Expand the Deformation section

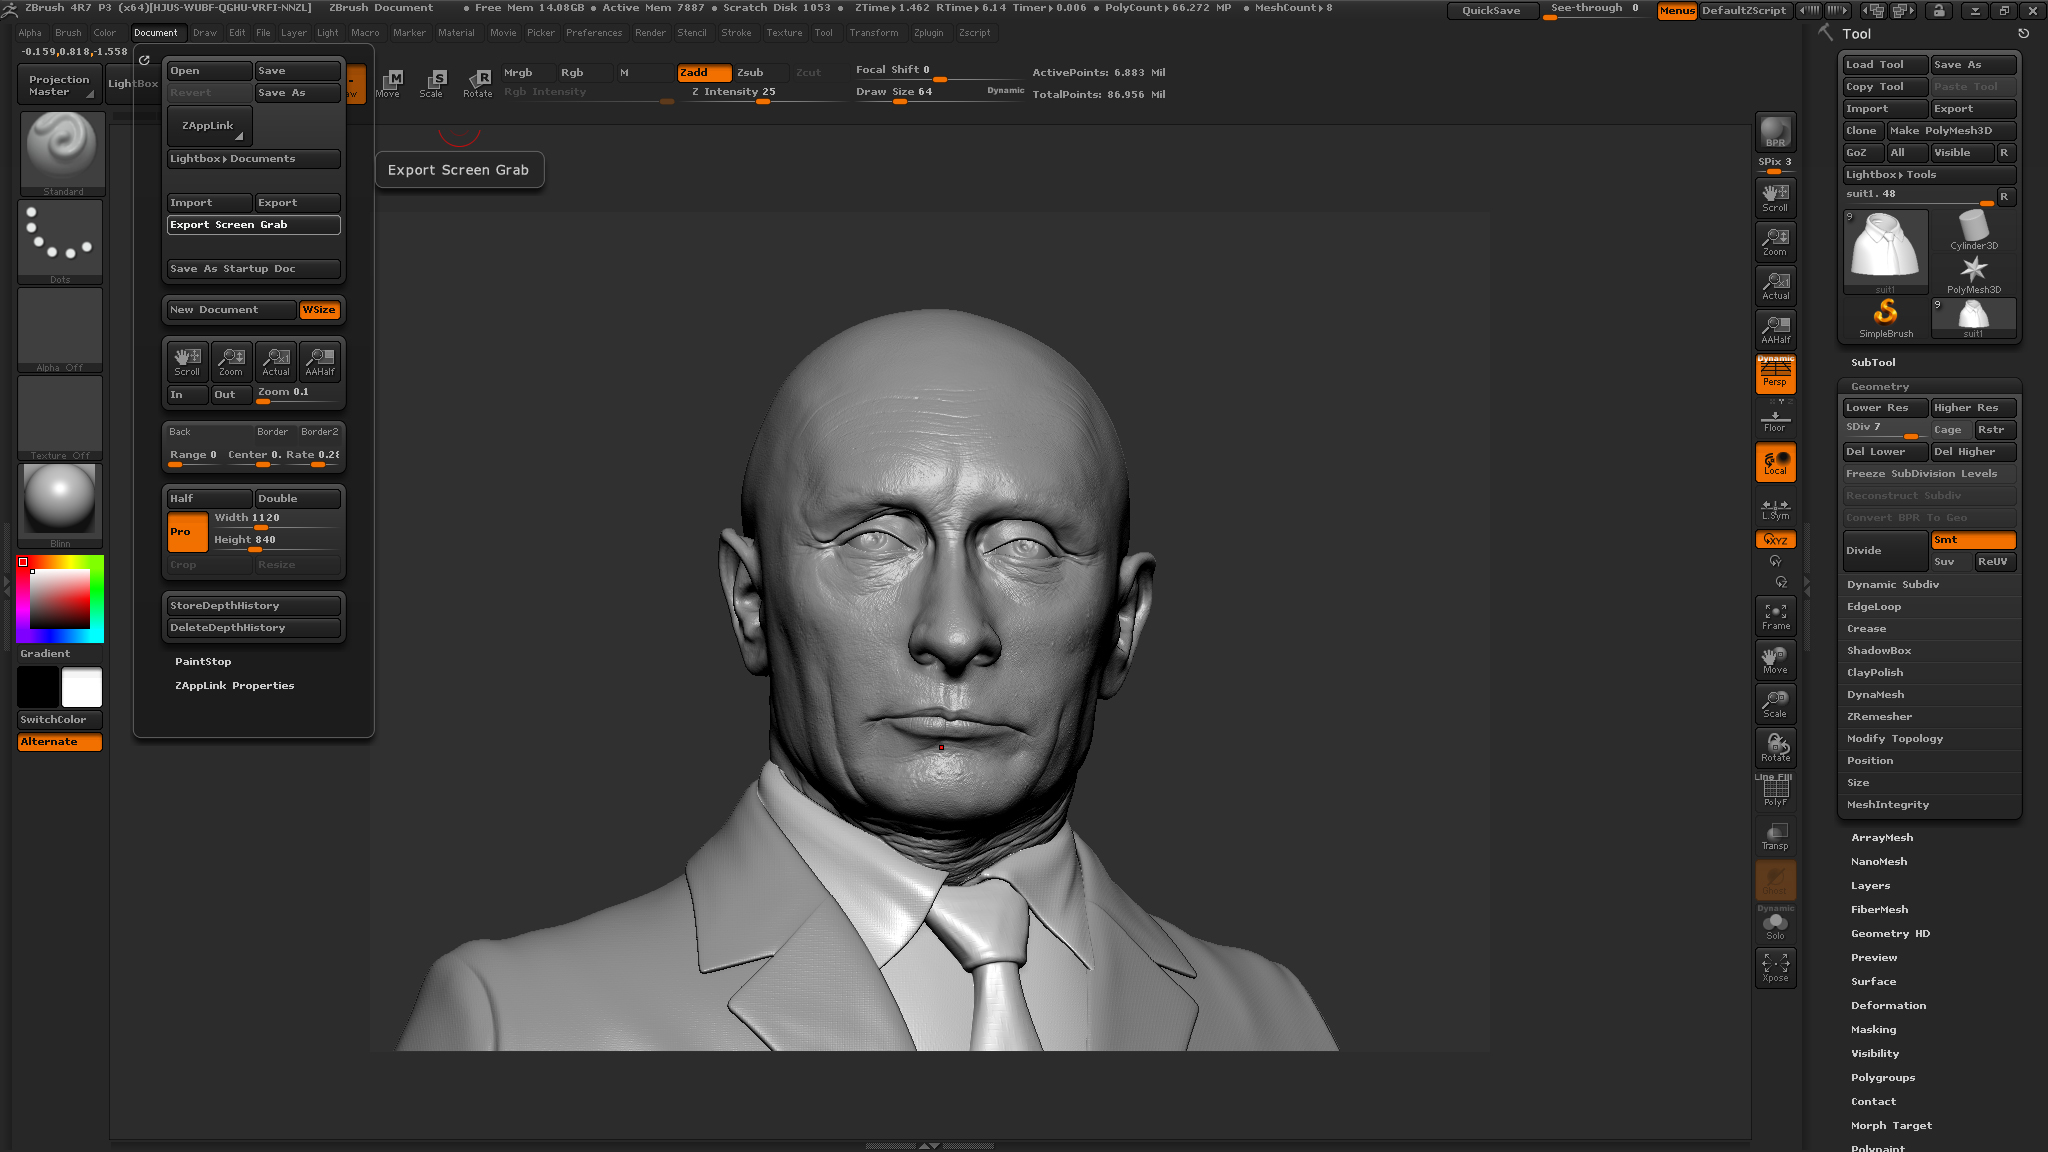[x=1888, y=1006]
